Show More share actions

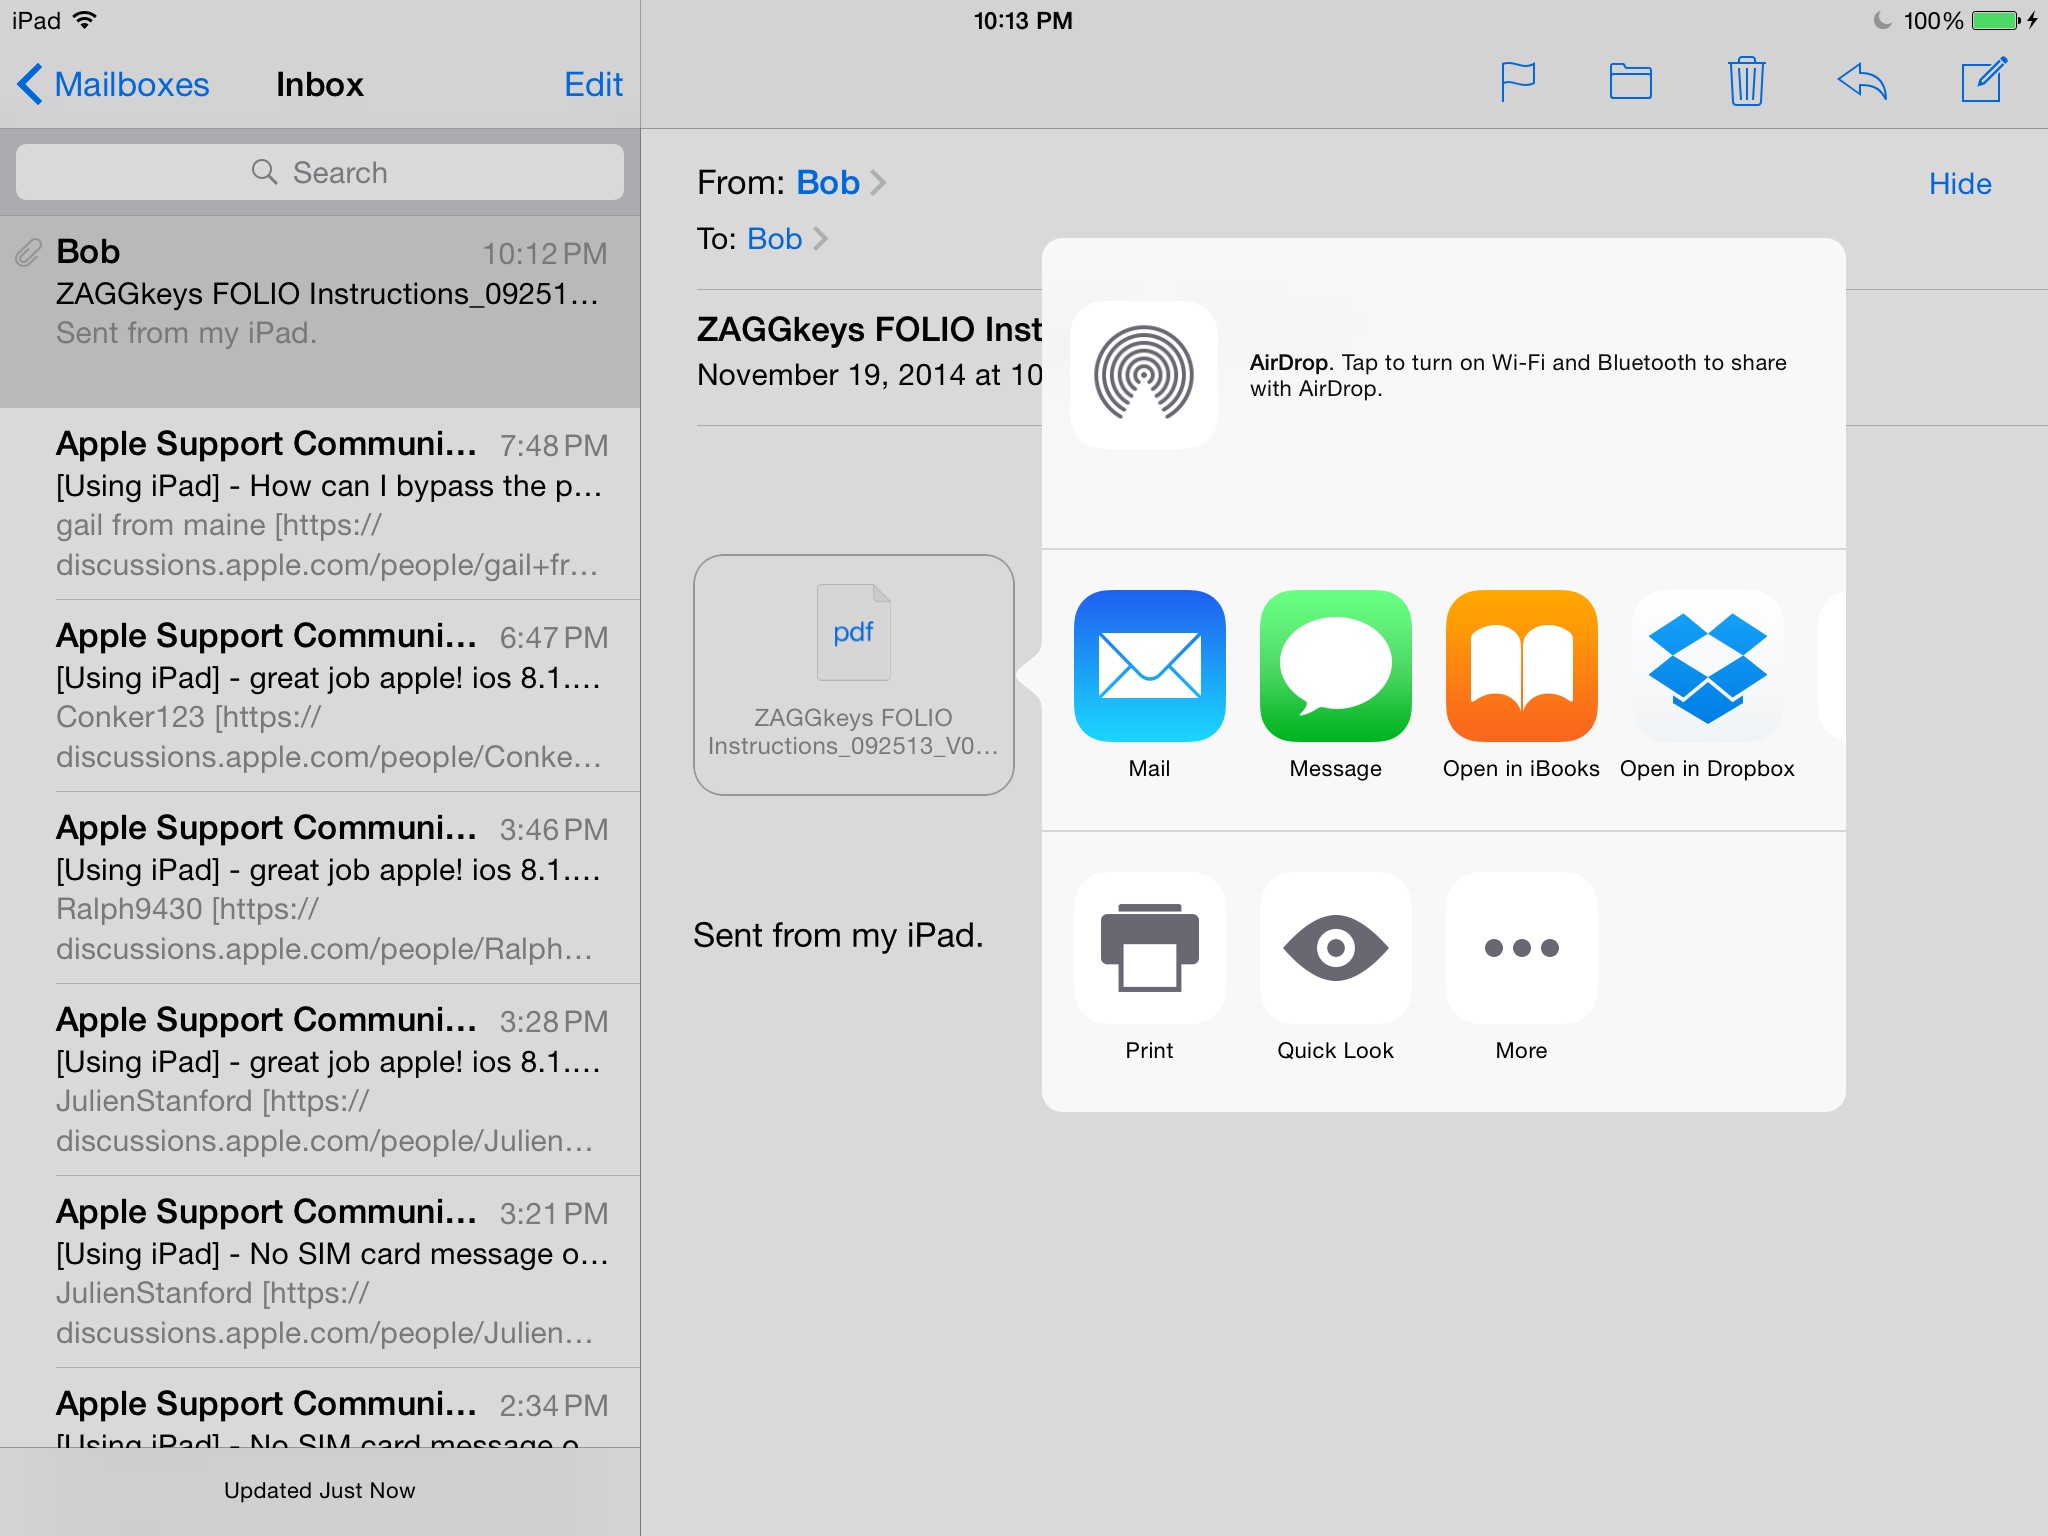1521,948
